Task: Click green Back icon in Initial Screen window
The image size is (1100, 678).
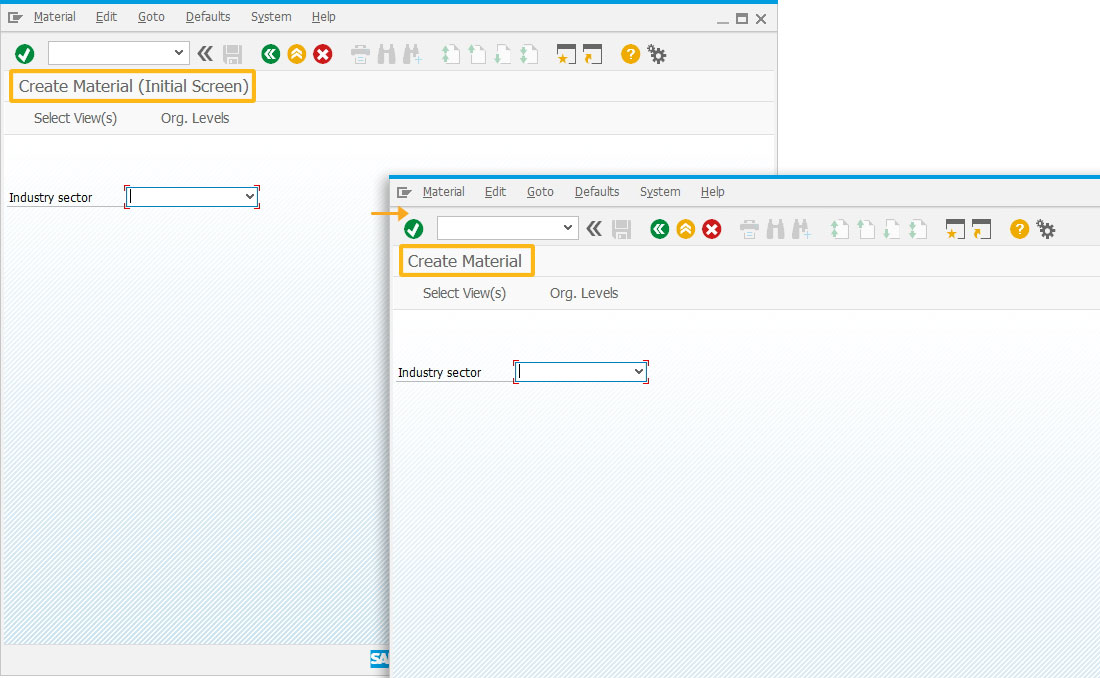Action: [271, 54]
